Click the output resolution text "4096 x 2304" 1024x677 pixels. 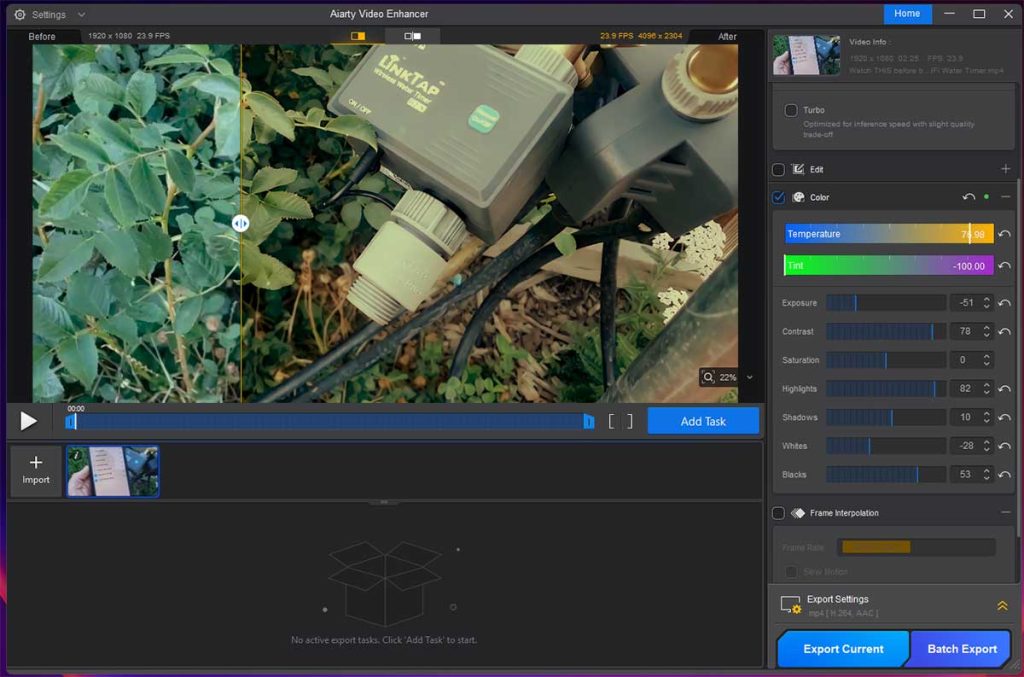point(660,36)
